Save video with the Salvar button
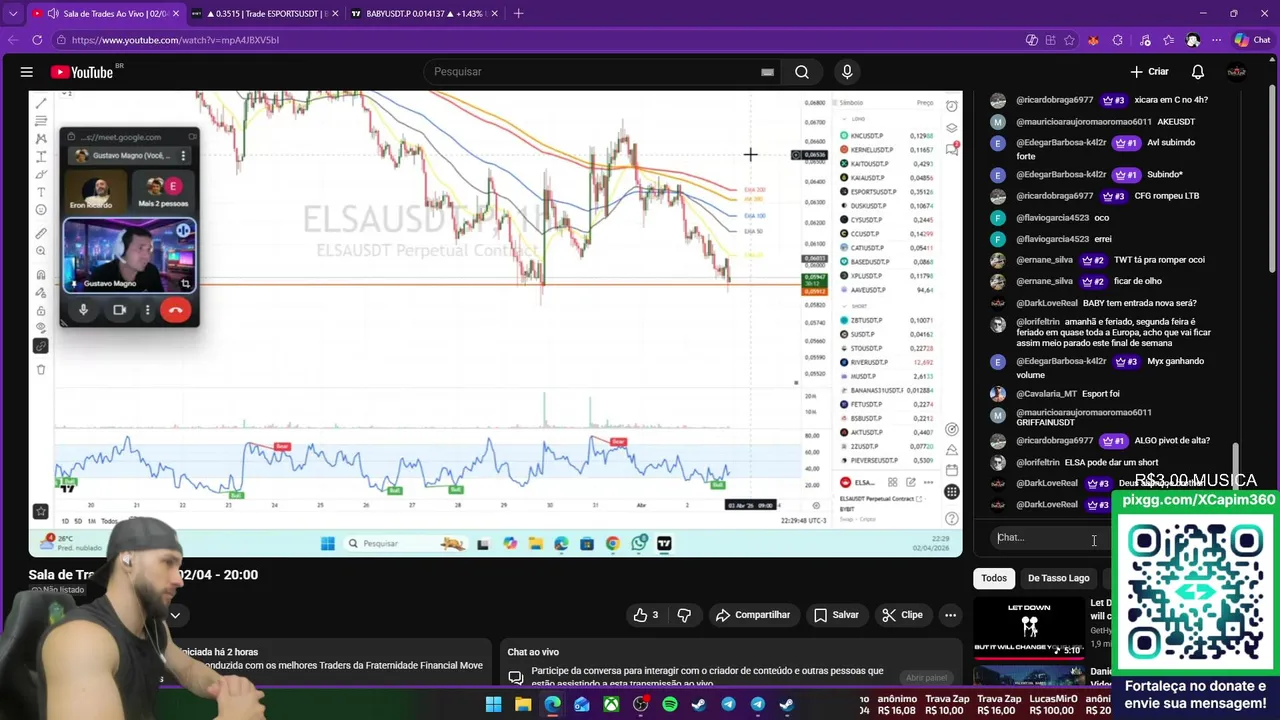Screen dimensions: 1280x720 click(x=836, y=615)
